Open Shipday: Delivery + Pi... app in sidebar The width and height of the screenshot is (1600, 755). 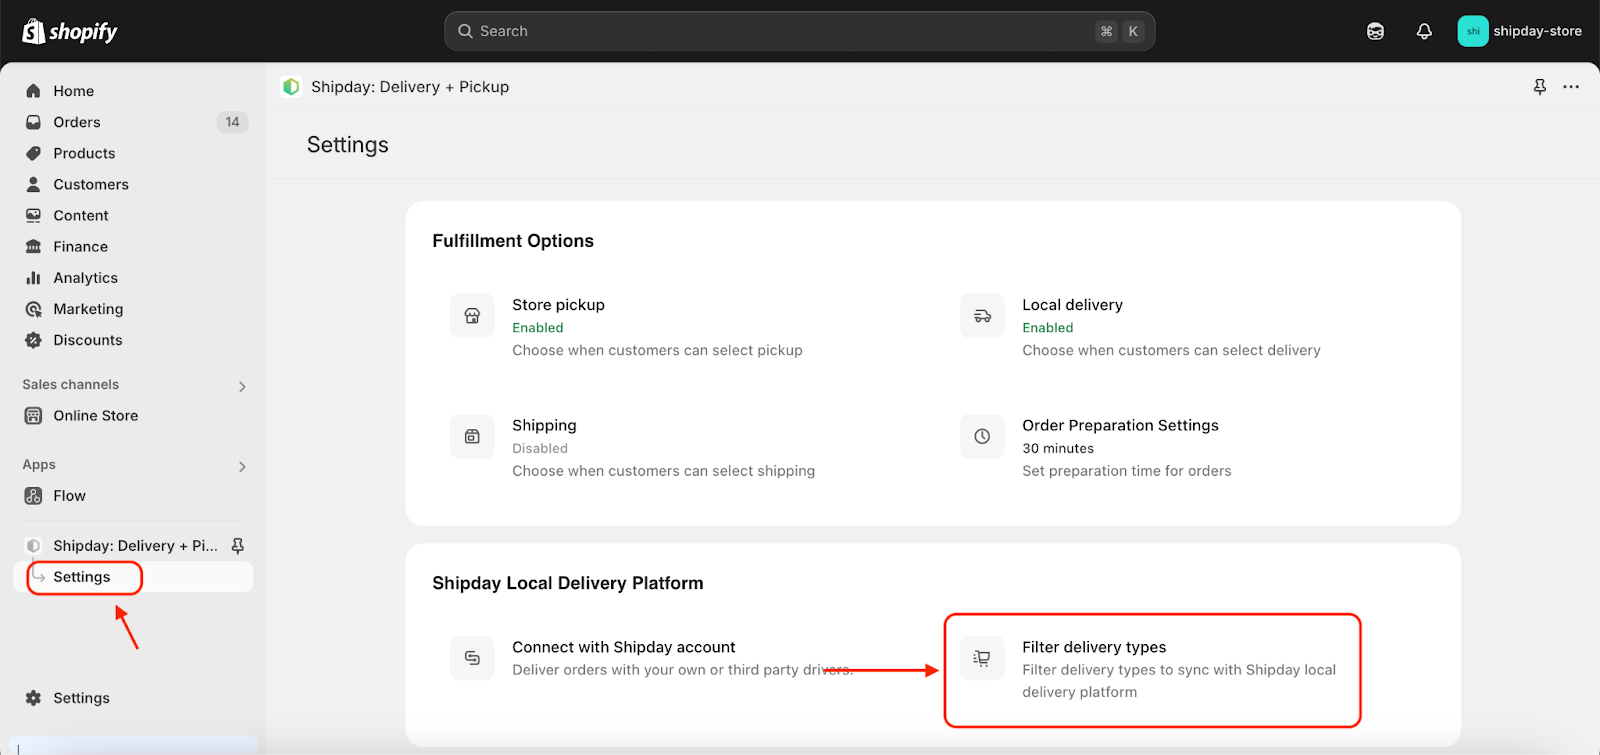coord(135,546)
